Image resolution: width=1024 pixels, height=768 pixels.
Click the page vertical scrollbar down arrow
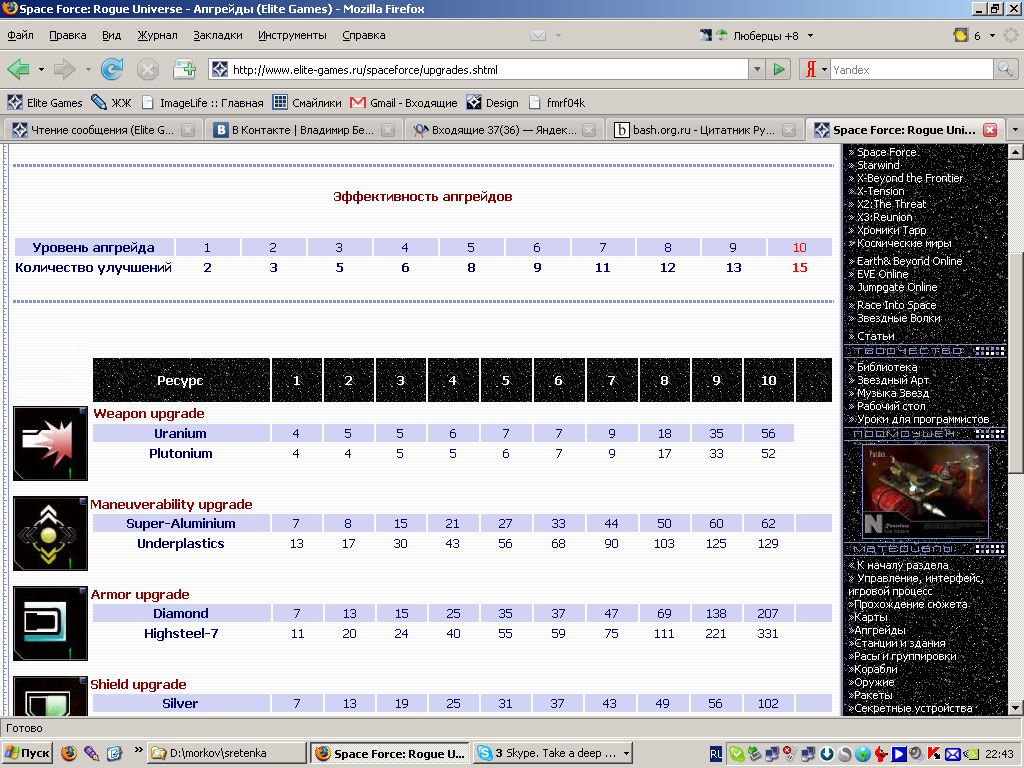pos(1015,707)
